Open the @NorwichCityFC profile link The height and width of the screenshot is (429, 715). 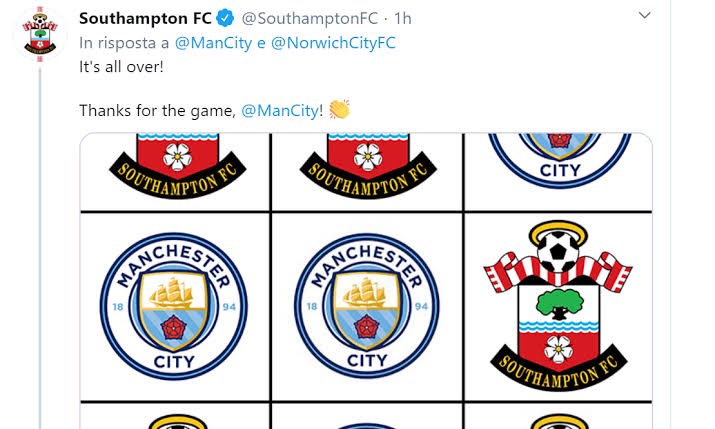[x=333, y=42]
